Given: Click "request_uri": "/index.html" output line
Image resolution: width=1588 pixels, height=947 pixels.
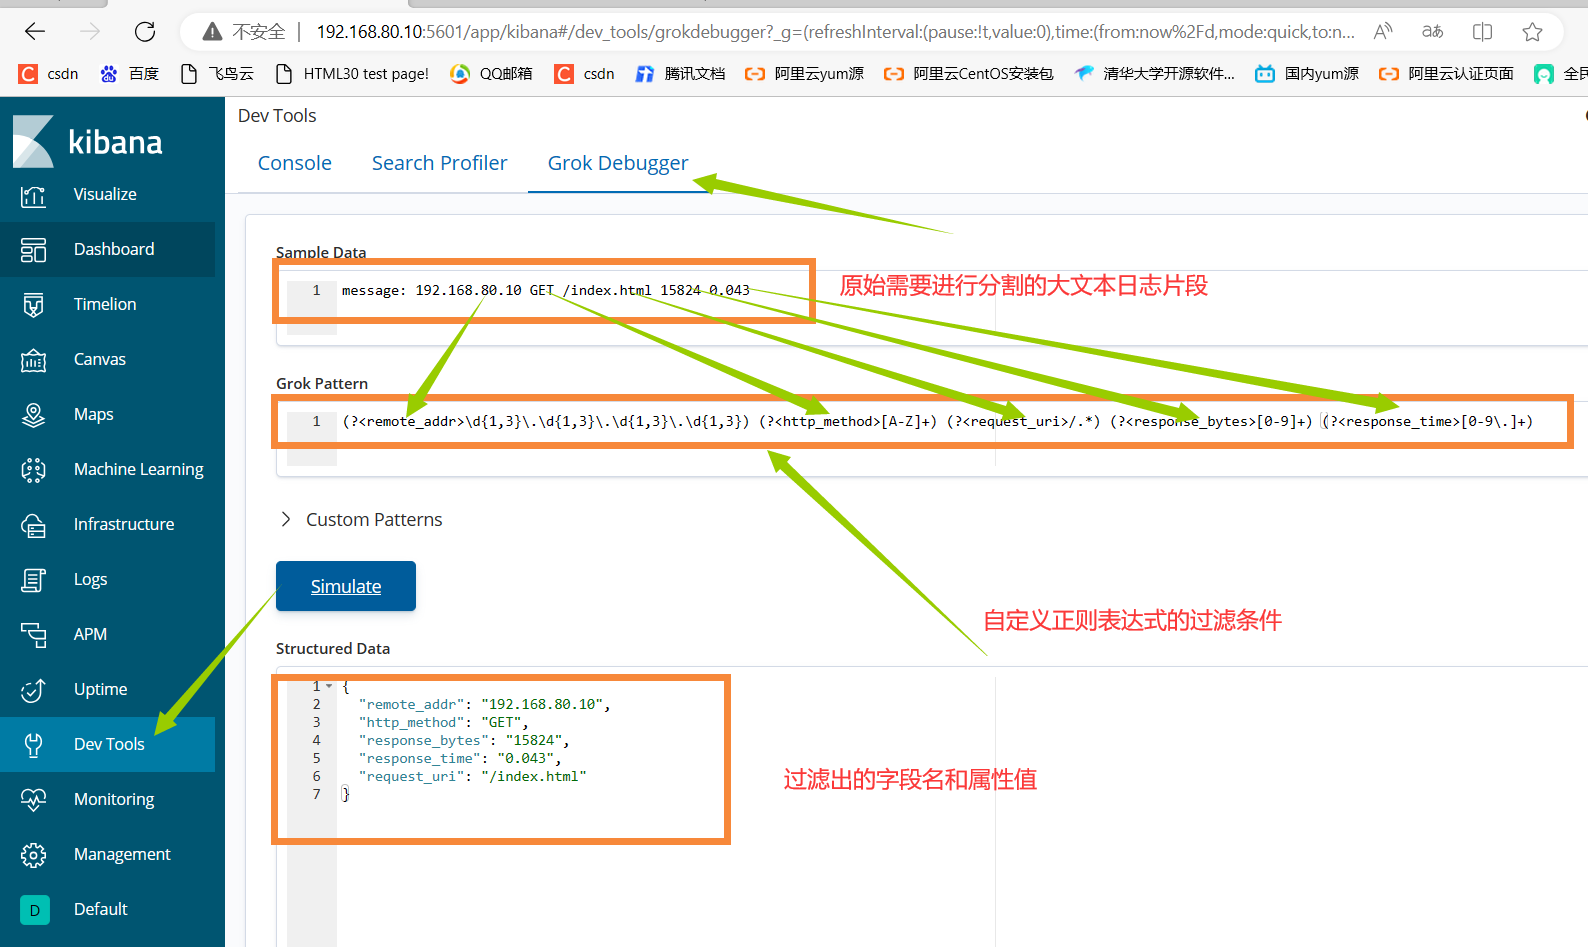Looking at the screenshot, I should pos(472,777).
